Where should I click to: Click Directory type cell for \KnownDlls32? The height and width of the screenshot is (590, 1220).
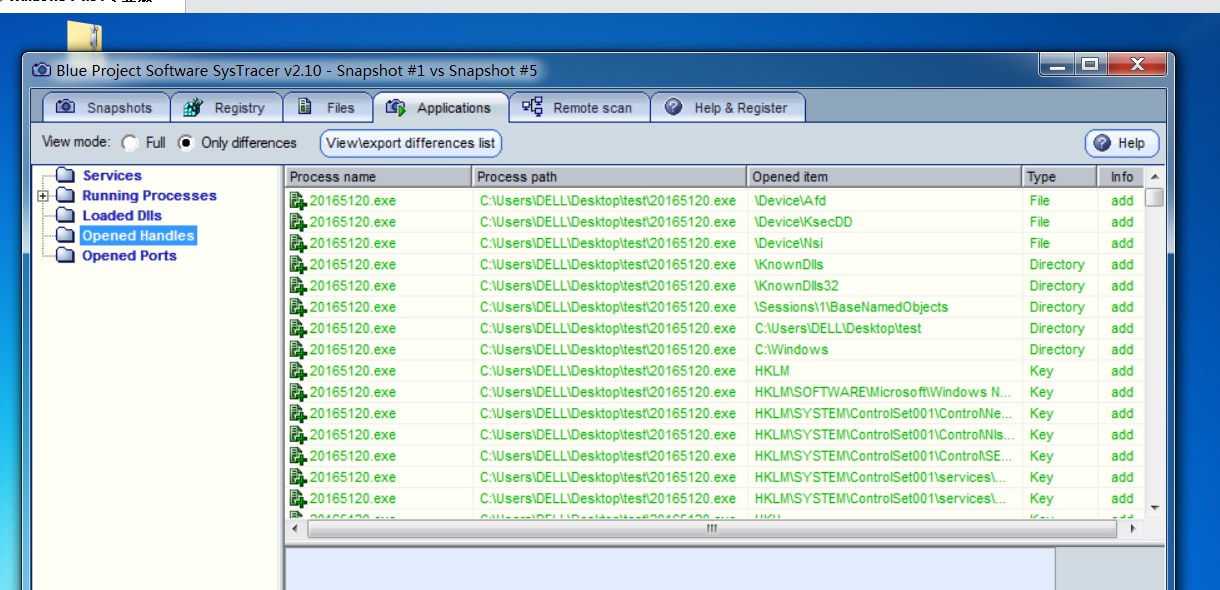coord(1057,286)
